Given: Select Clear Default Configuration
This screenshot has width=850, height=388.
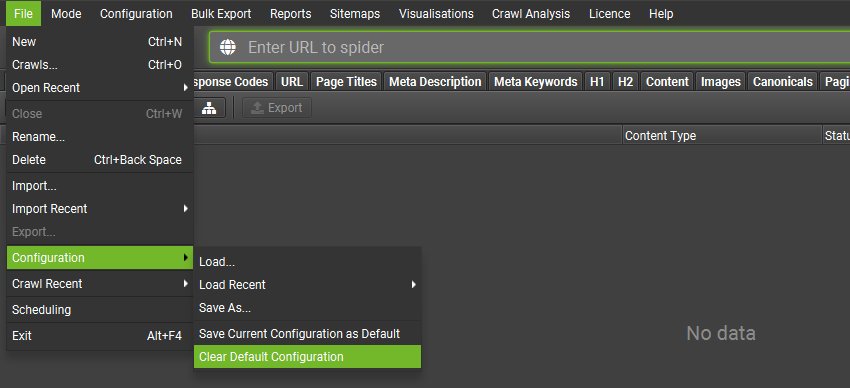Looking at the screenshot, I should click(x=307, y=357).
